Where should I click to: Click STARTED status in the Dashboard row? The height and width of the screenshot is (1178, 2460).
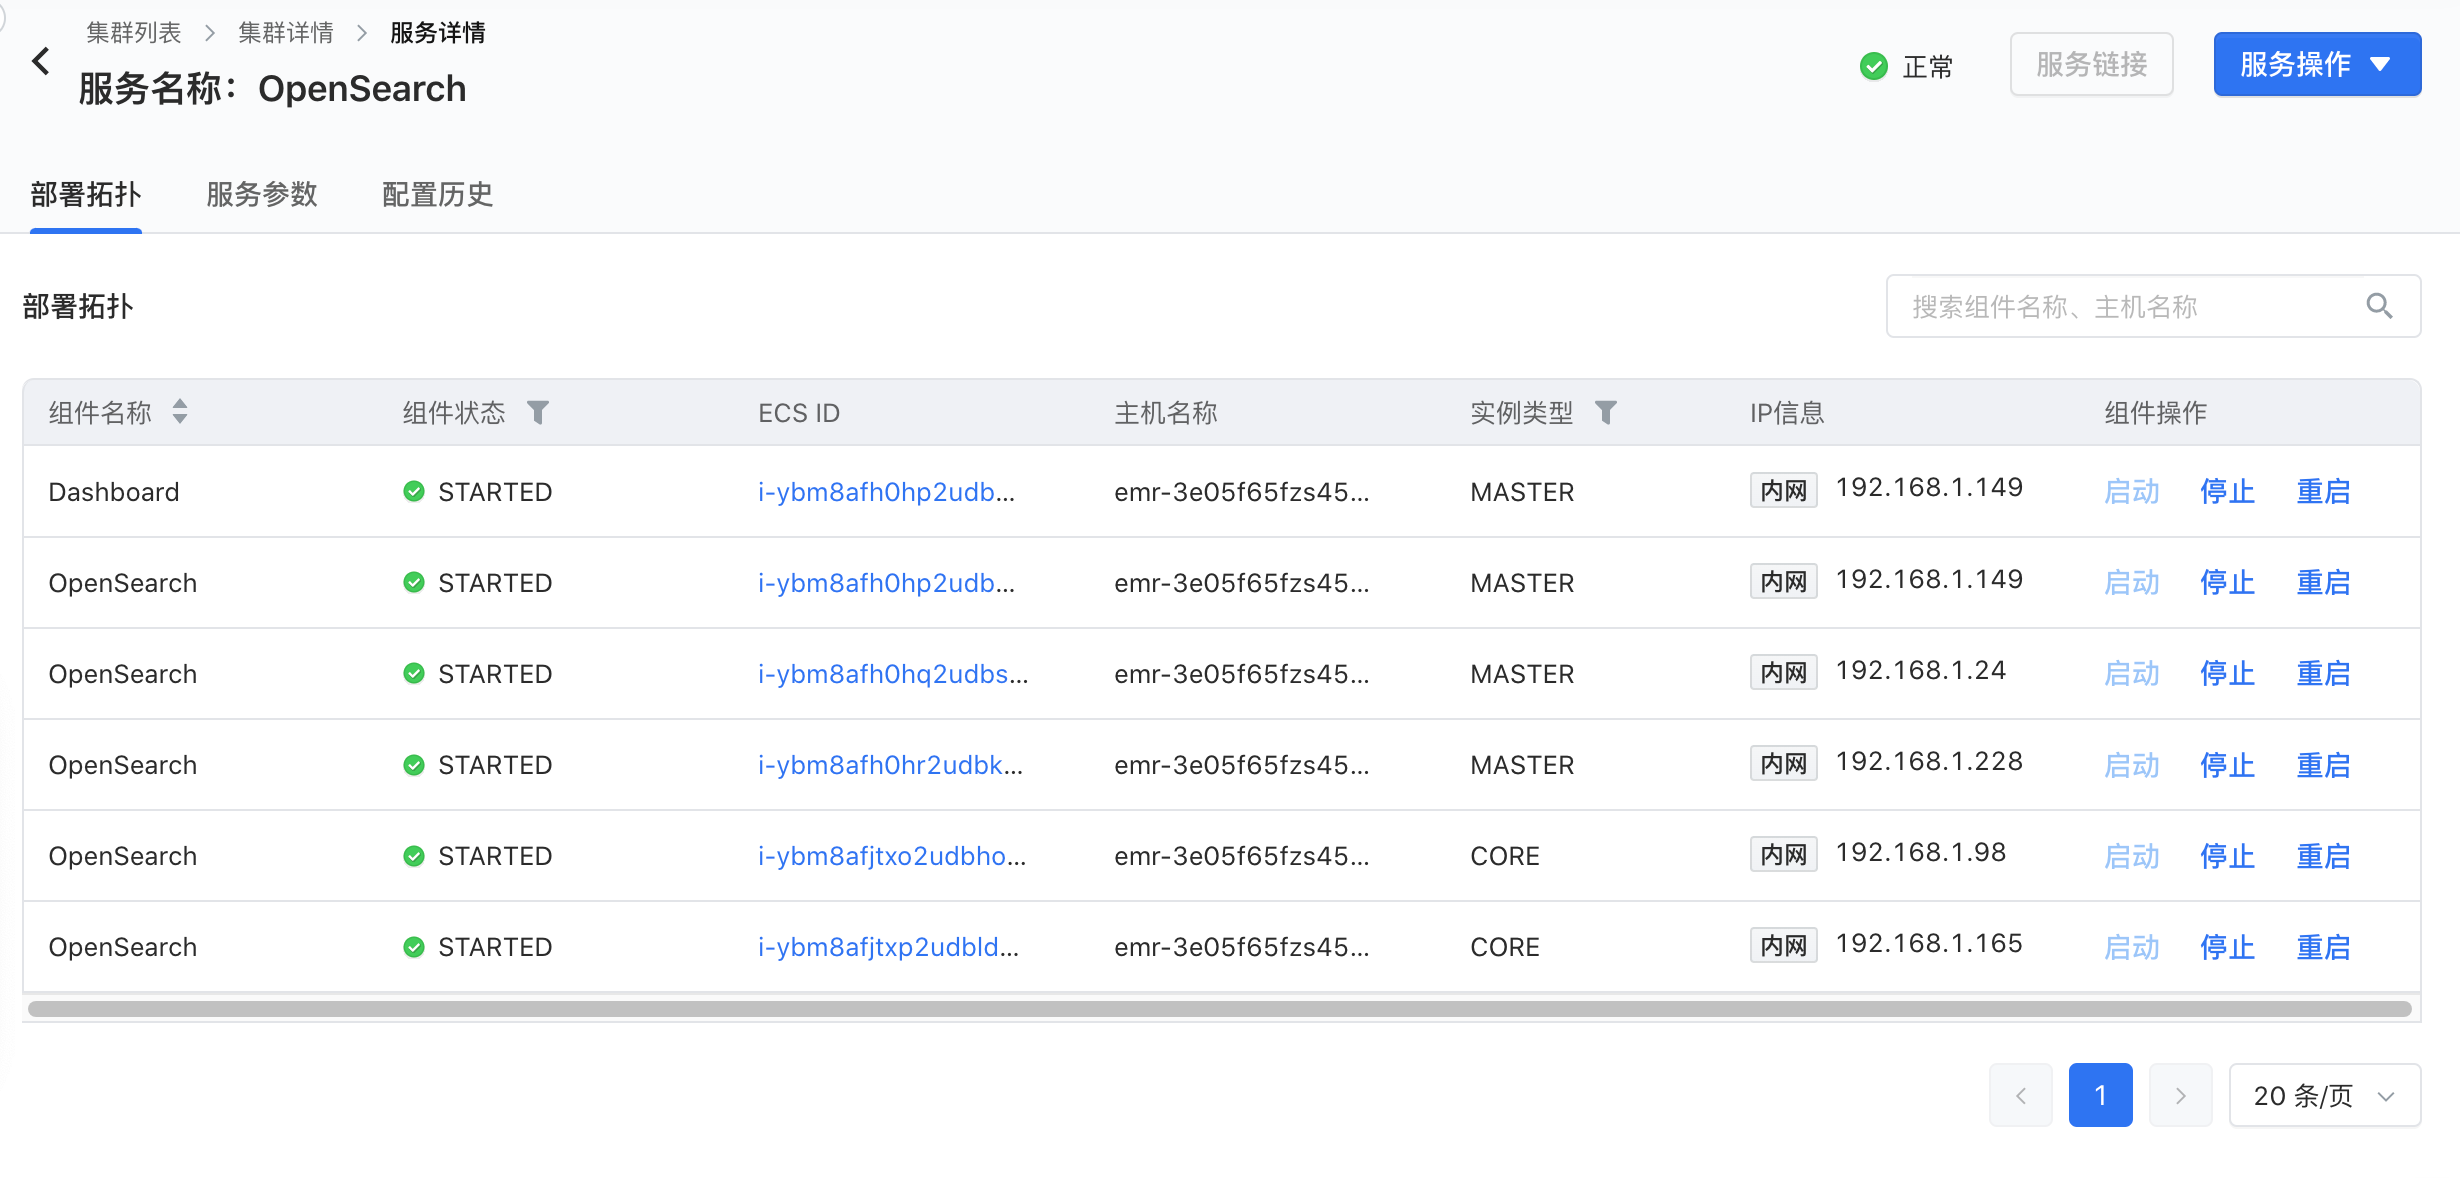(x=495, y=492)
